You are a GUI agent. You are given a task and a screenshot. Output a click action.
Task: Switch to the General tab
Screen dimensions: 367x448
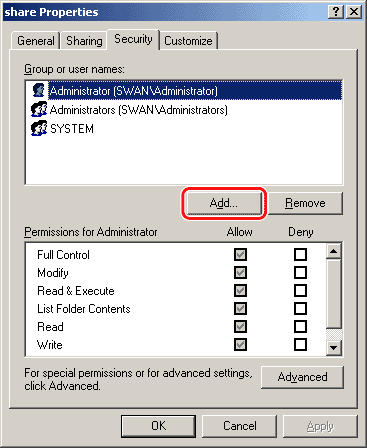(36, 41)
